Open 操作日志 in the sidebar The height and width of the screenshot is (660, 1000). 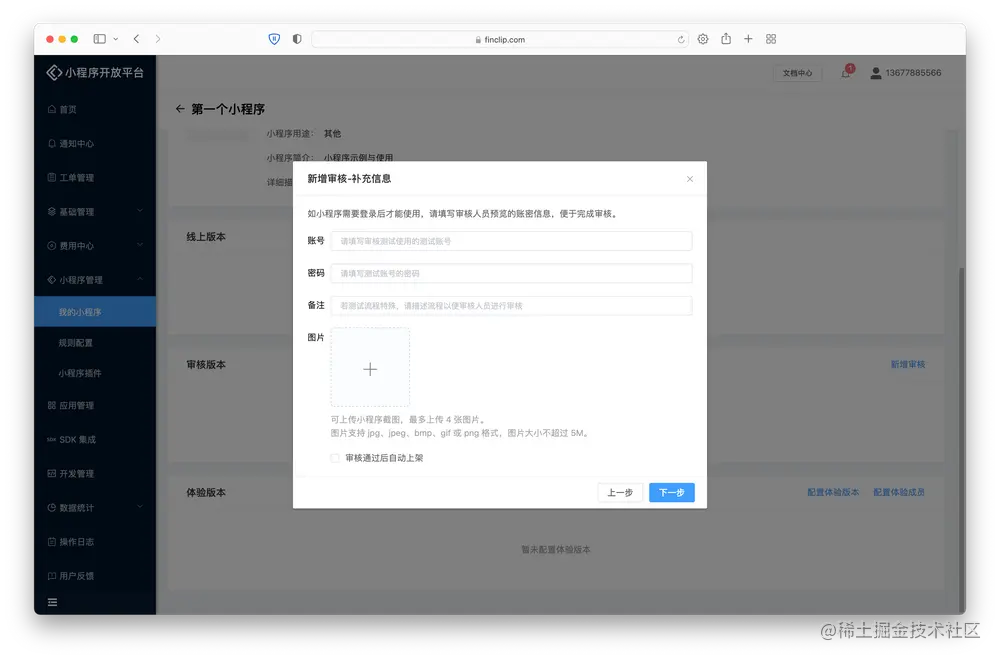click(x=95, y=542)
